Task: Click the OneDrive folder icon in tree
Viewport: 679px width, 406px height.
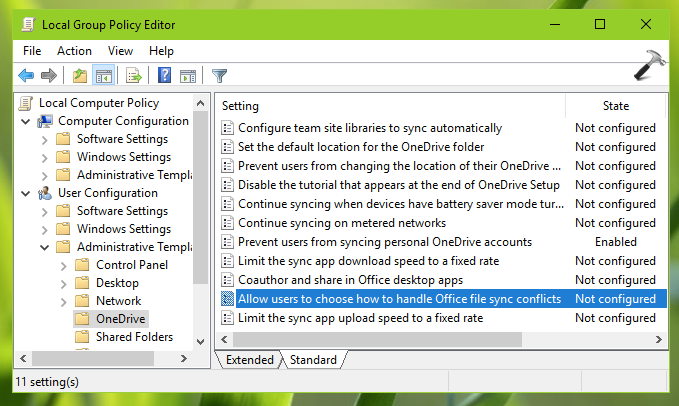Action: point(82,319)
